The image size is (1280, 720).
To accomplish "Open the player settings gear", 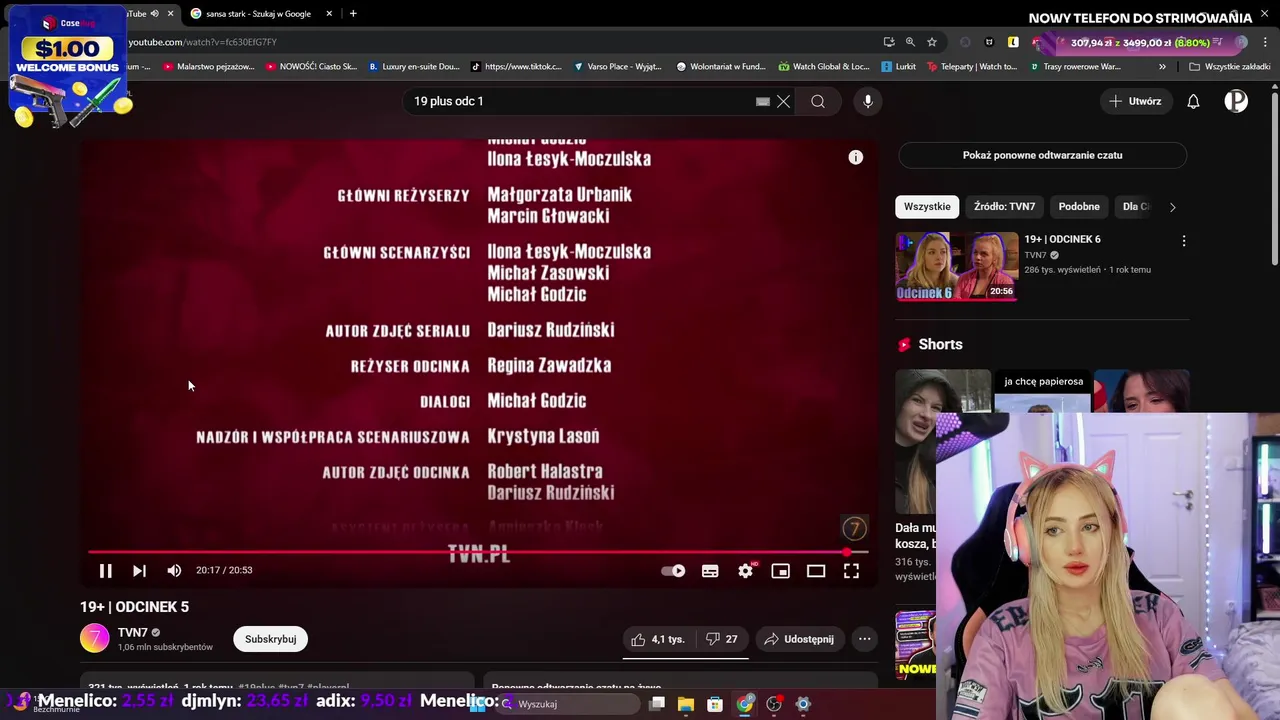I will tap(745, 570).
